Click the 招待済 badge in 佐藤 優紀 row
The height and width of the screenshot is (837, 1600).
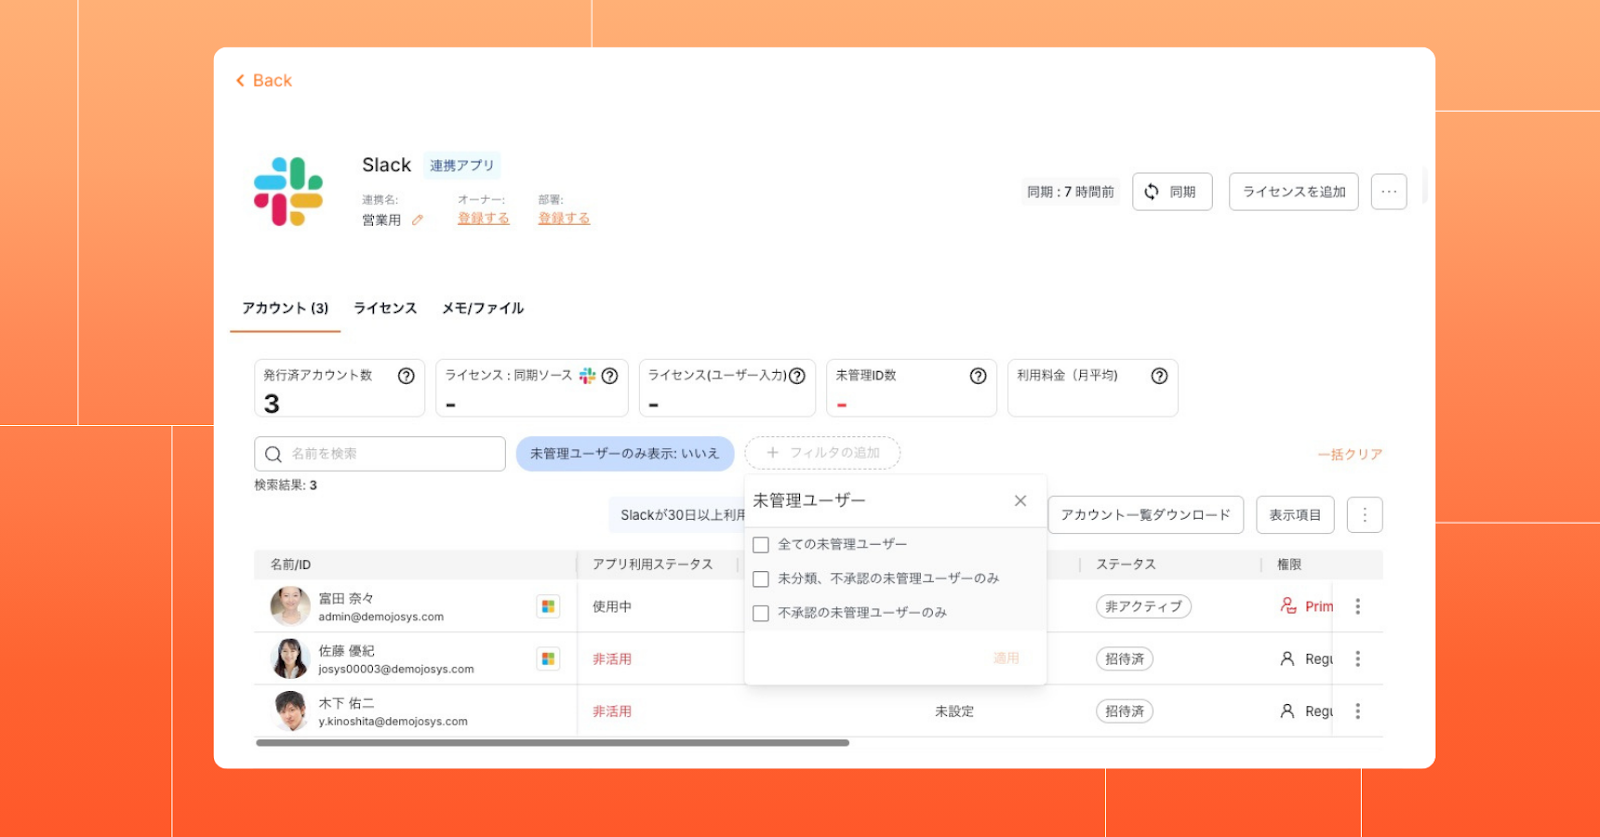pyautogui.click(x=1125, y=659)
